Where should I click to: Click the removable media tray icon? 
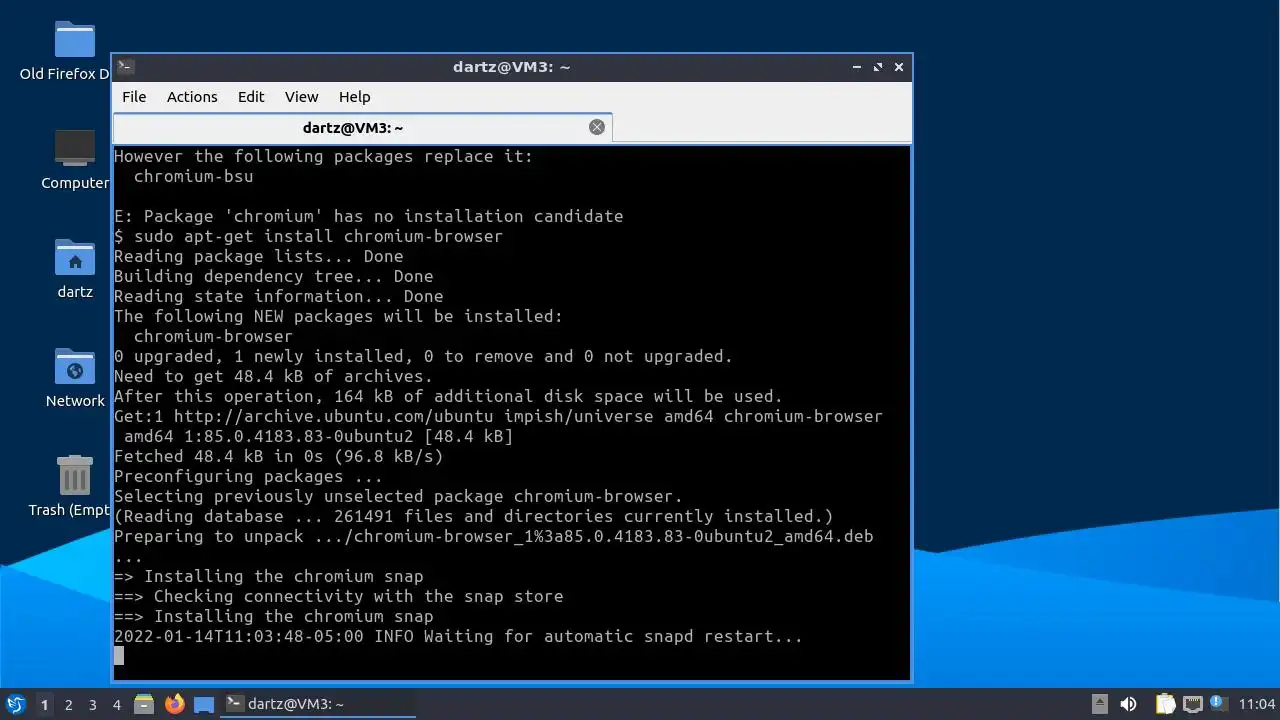tap(1099, 704)
